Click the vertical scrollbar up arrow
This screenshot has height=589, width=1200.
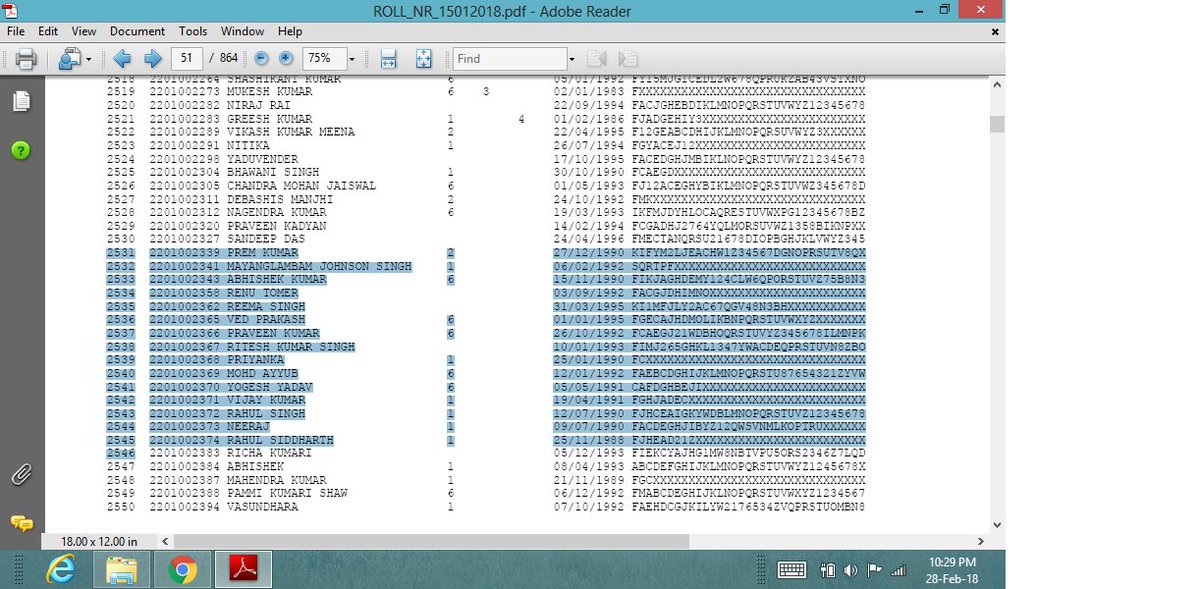point(996,86)
